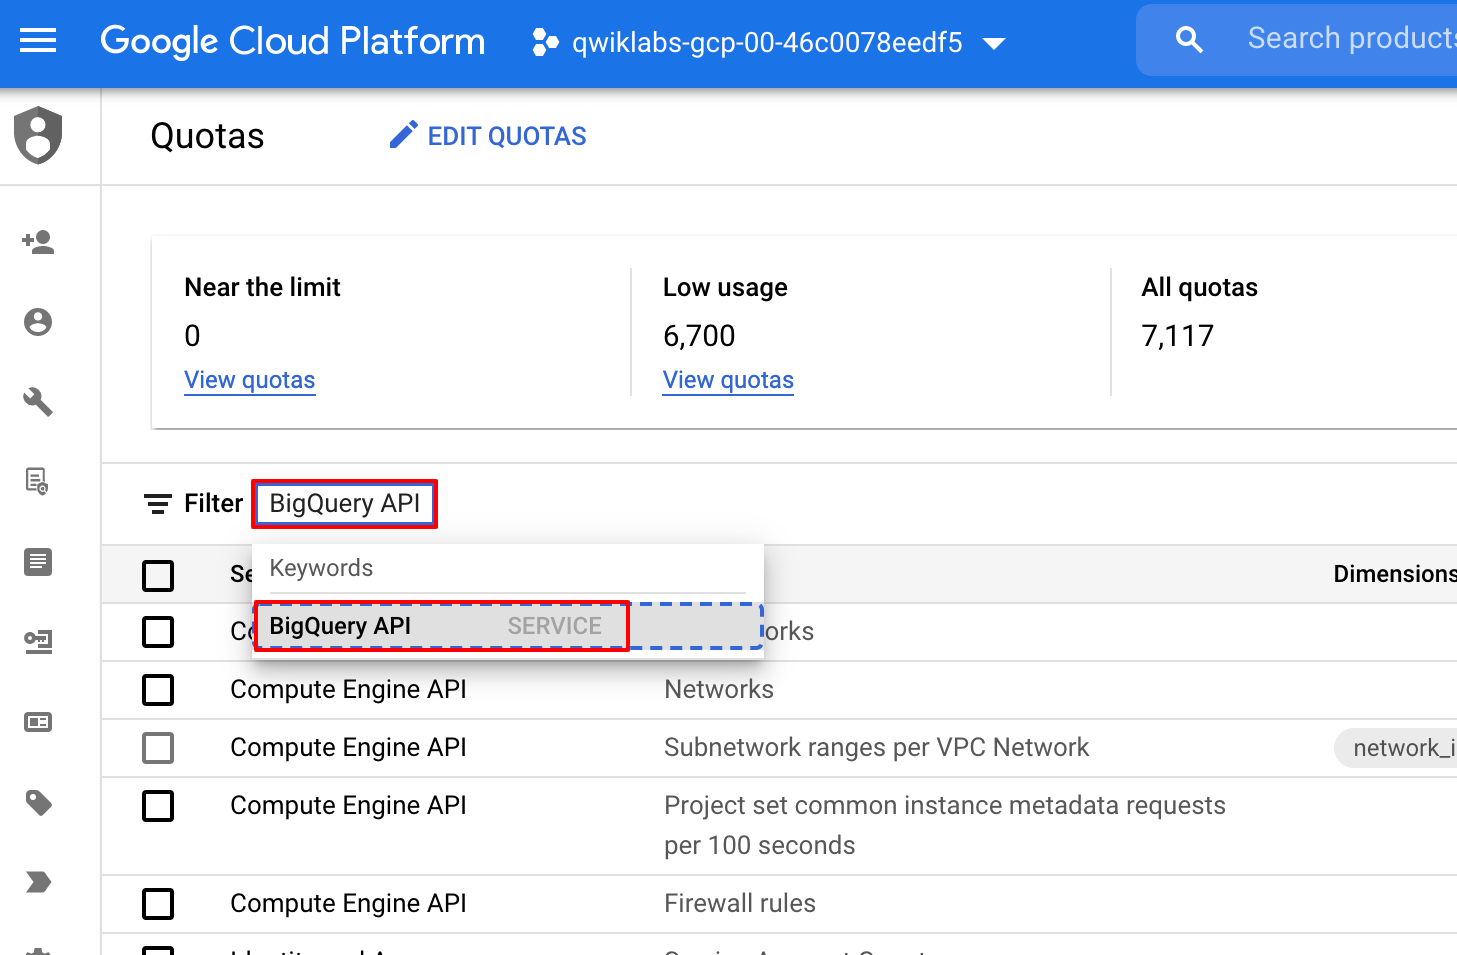The height and width of the screenshot is (955, 1457).
Task: Click the Quotas page title
Action: click(x=207, y=136)
